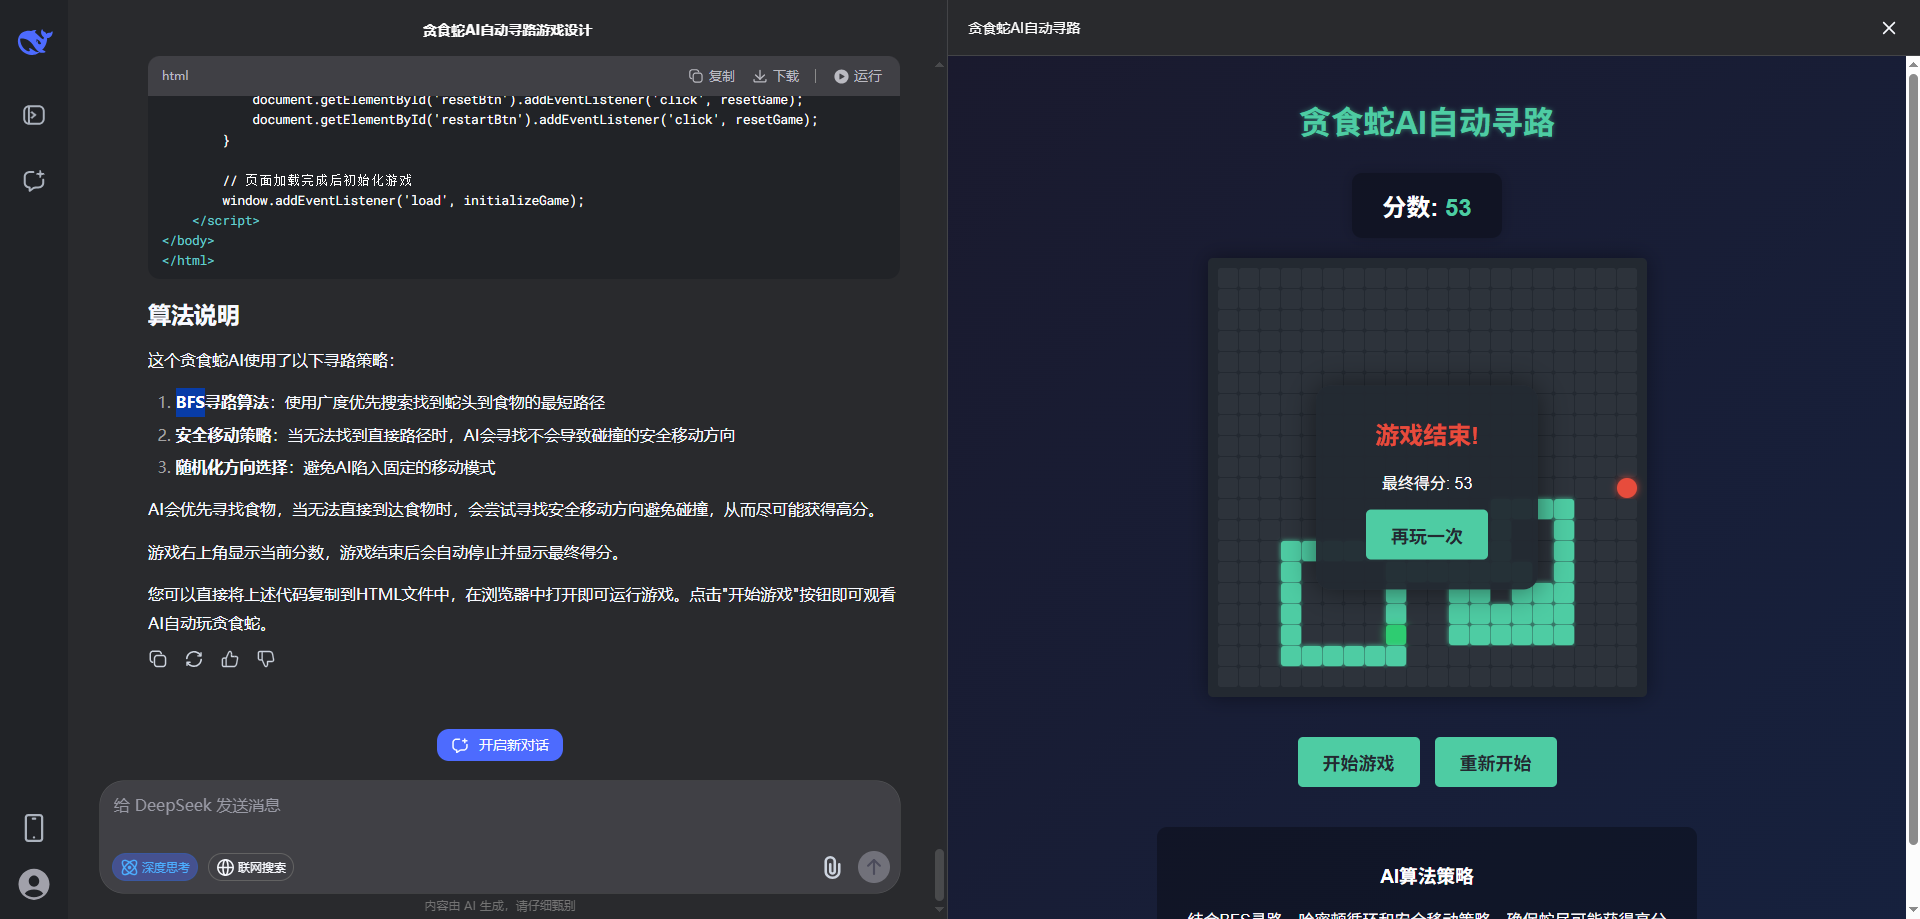Expand the sidebar panel icon

[34, 115]
